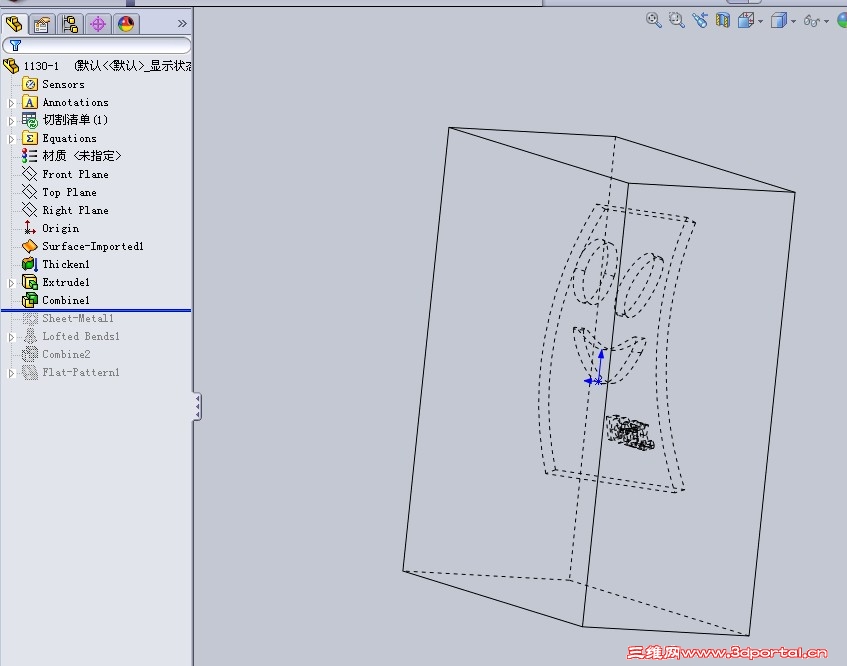Open the DimXpertManager tab
847x666 pixels.
pyautogui.click(x=98, y=24)
